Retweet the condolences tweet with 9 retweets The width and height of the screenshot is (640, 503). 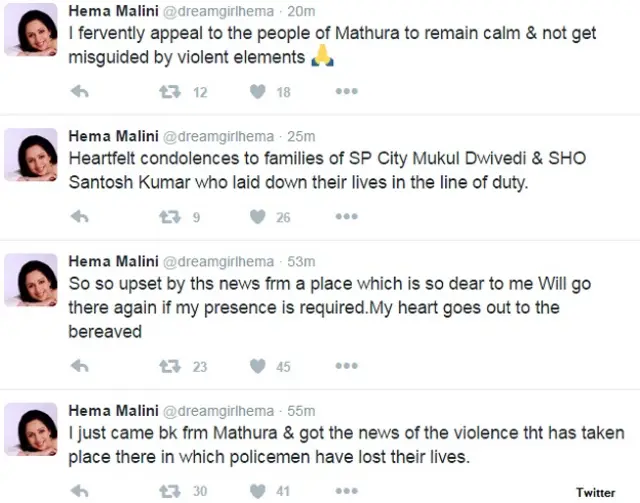point(169,217)
